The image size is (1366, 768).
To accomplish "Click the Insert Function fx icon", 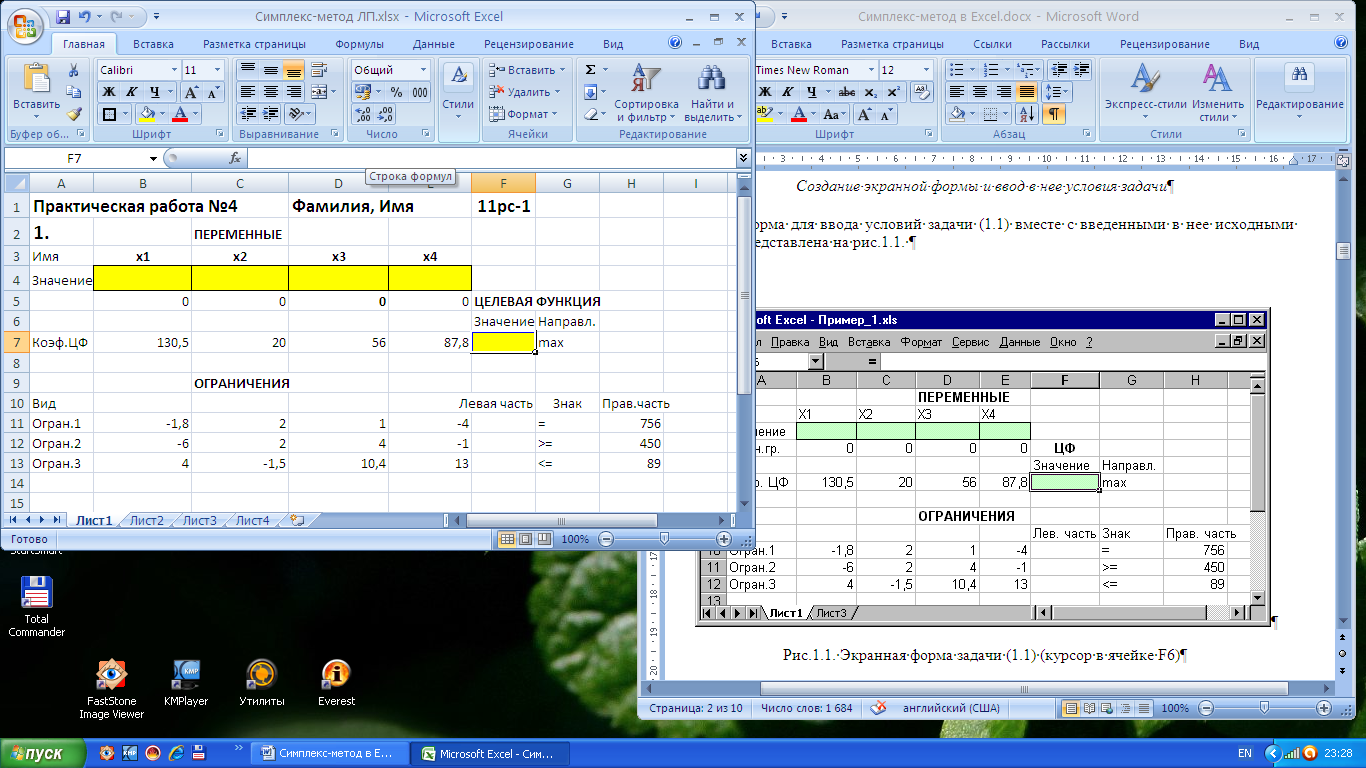I will [235, 158].
